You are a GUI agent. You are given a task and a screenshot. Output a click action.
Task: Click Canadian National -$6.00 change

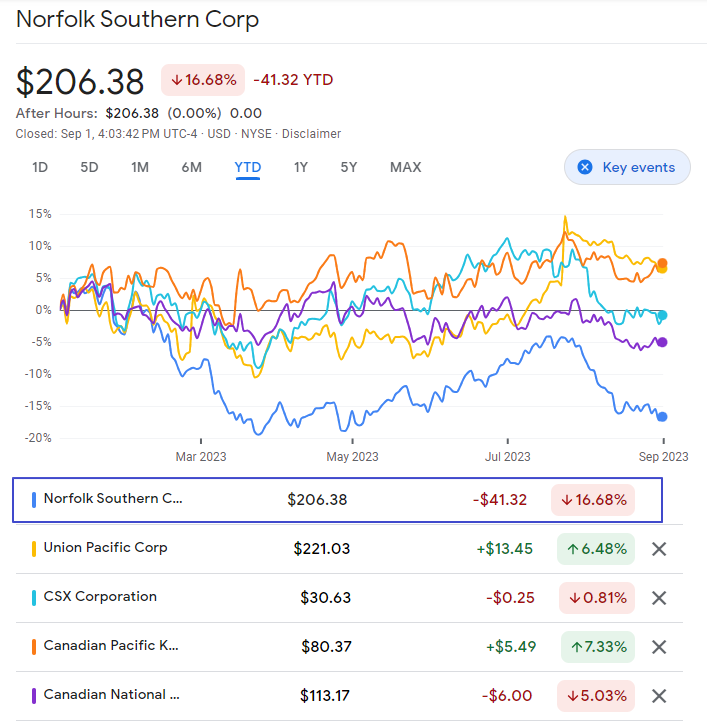coord(507,696)
